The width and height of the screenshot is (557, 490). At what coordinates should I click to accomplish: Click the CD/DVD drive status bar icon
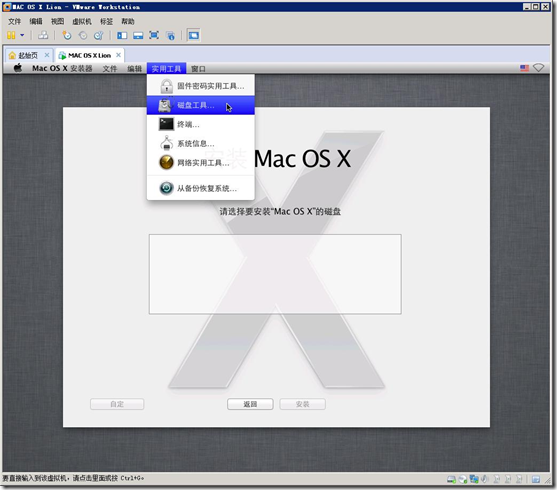click(x=463, y=480)
